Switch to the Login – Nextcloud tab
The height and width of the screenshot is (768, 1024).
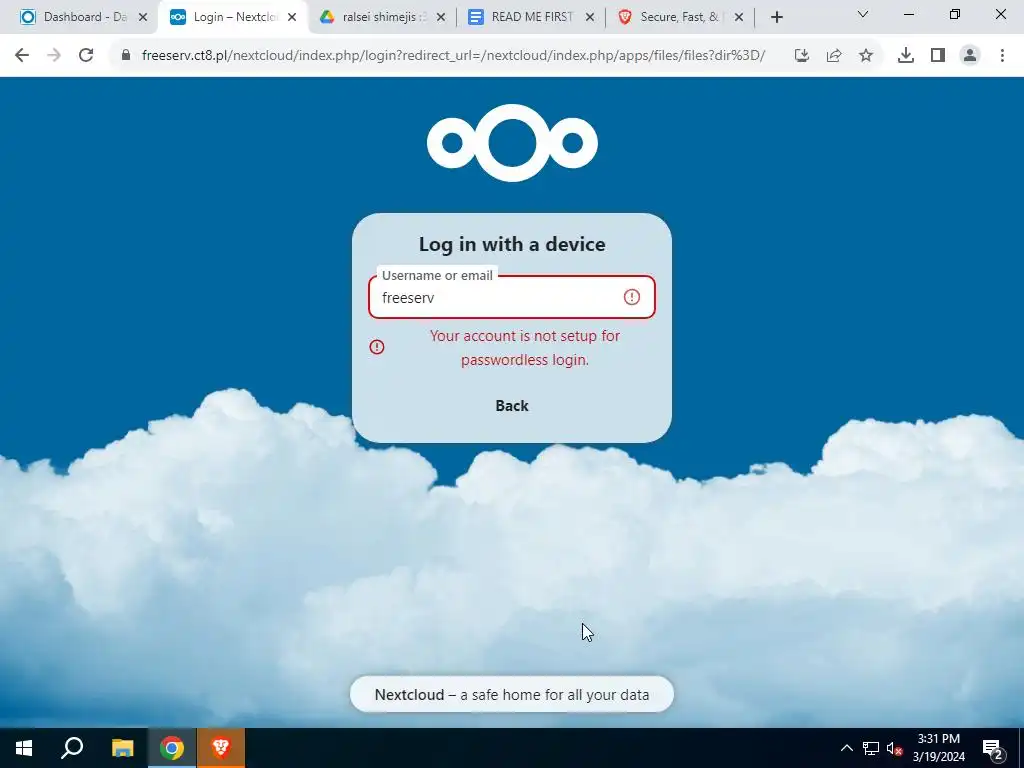tap(232, 17)
